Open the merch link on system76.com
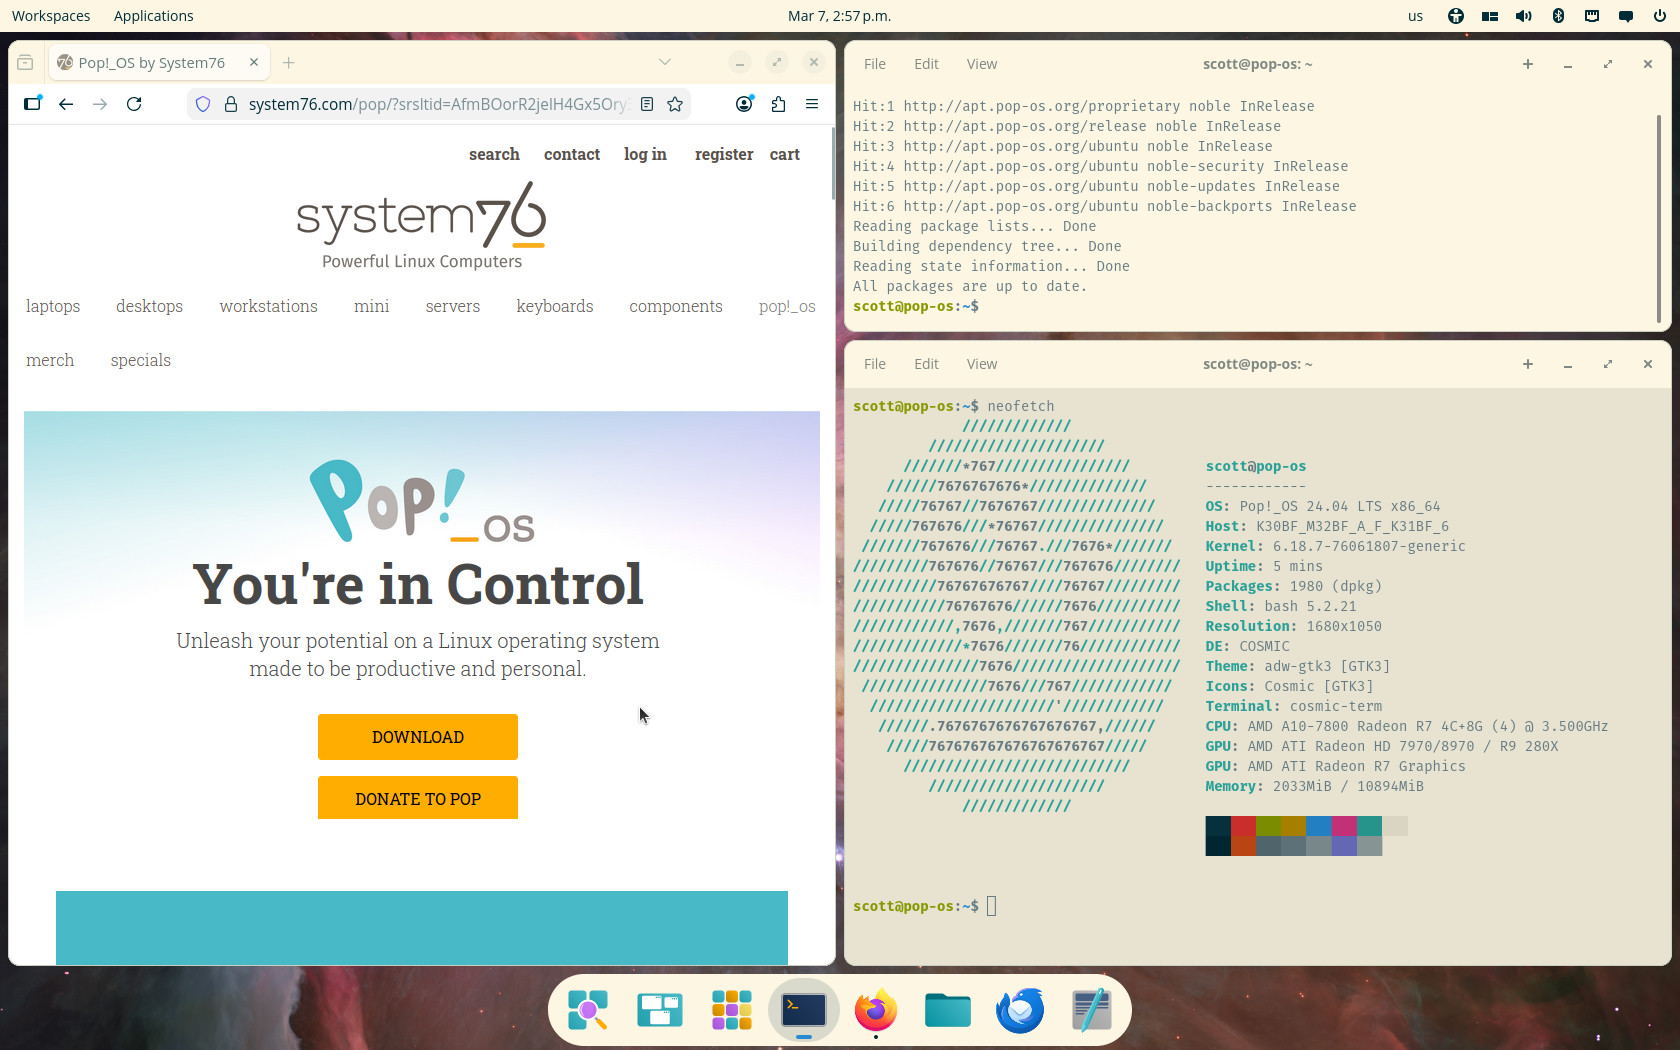 click(x=50, y=360)
